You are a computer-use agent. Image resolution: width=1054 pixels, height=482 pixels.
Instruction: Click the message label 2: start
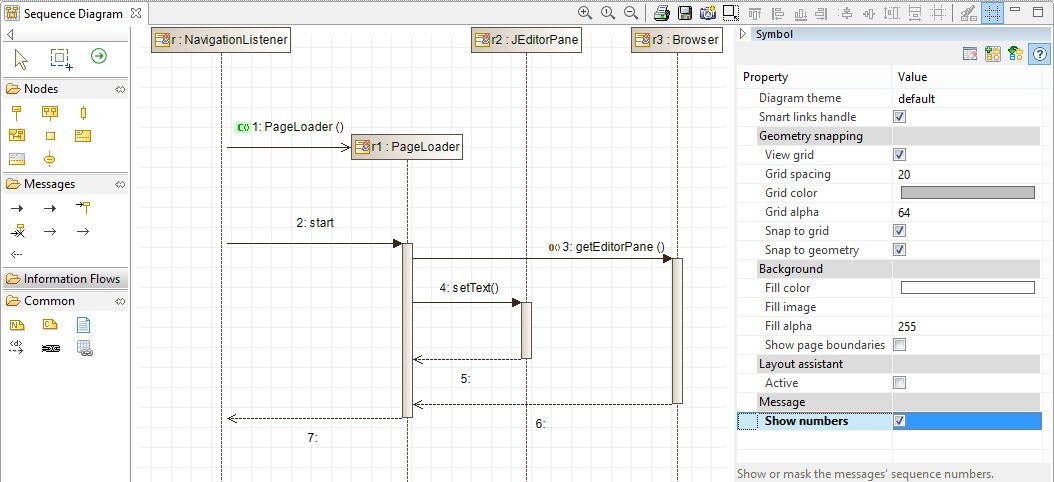315,223
